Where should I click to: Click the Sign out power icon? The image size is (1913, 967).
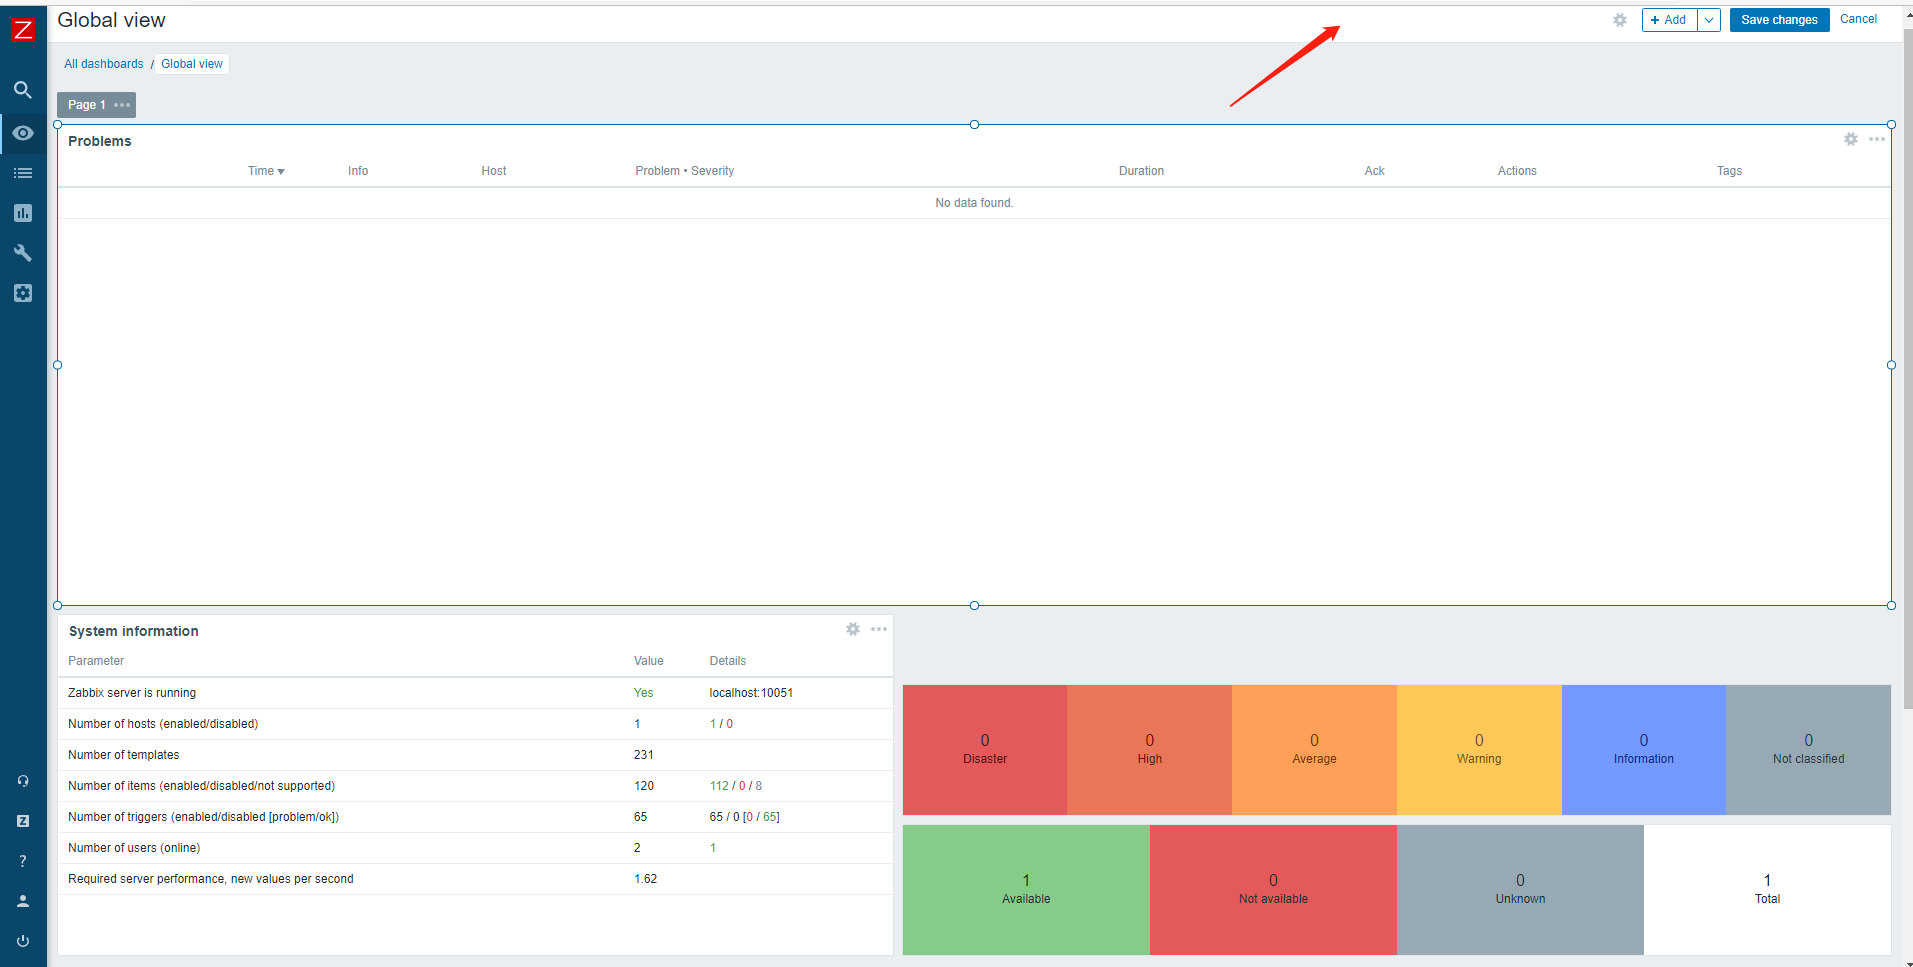click(x=23, y=941)
